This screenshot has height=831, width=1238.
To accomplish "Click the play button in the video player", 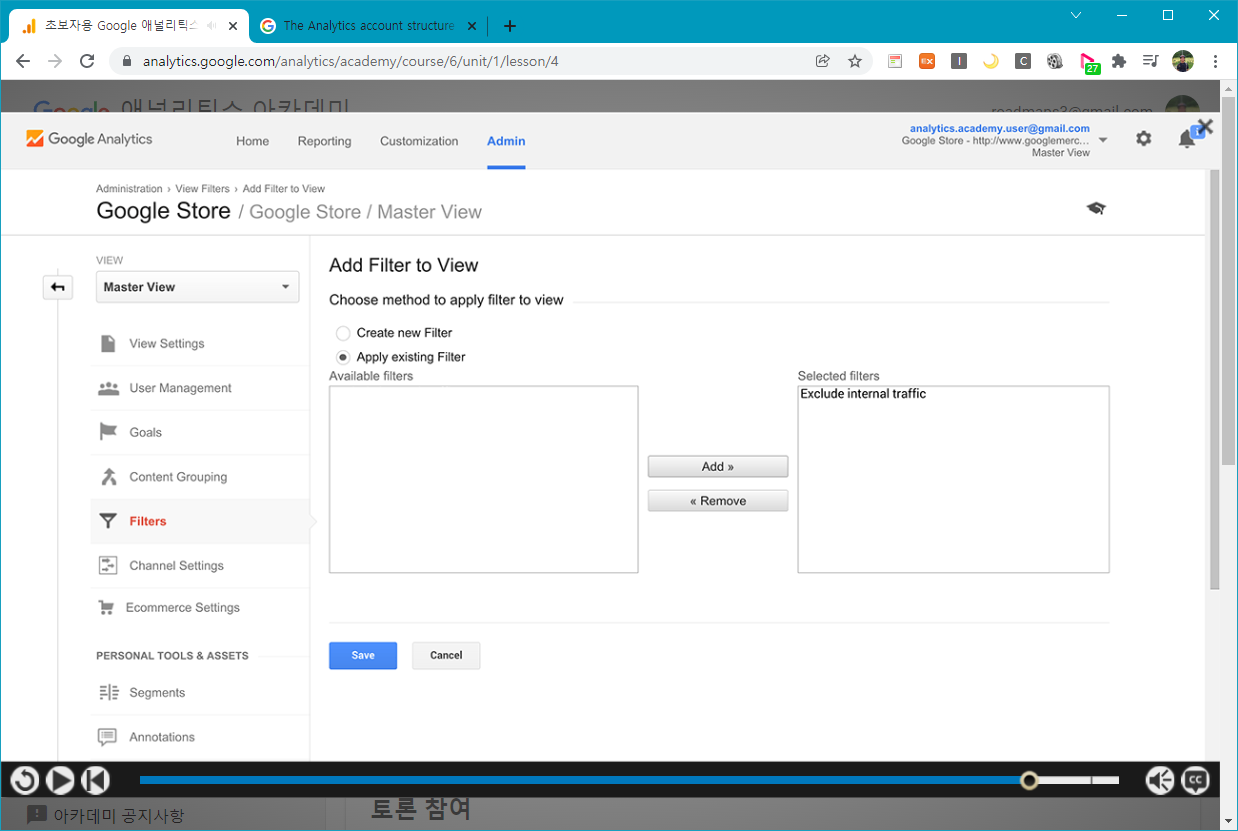I will (60, 780).
